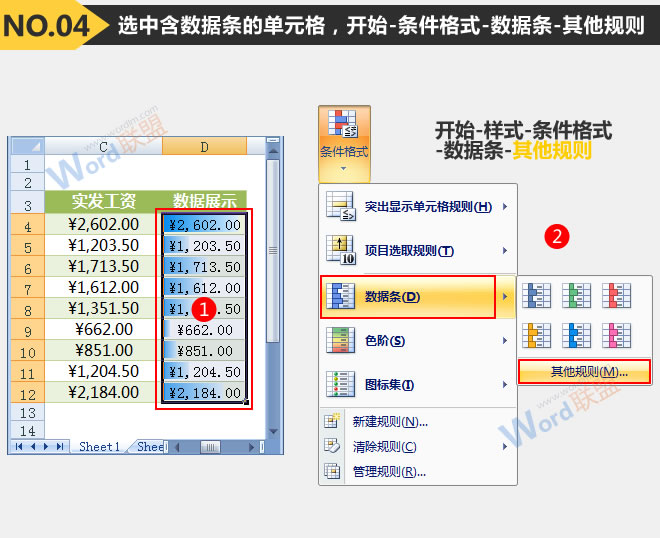The image size is (660, 538).
Task: Click horizontal scrollbar left arrow
Action: click(x=177, y=447)
